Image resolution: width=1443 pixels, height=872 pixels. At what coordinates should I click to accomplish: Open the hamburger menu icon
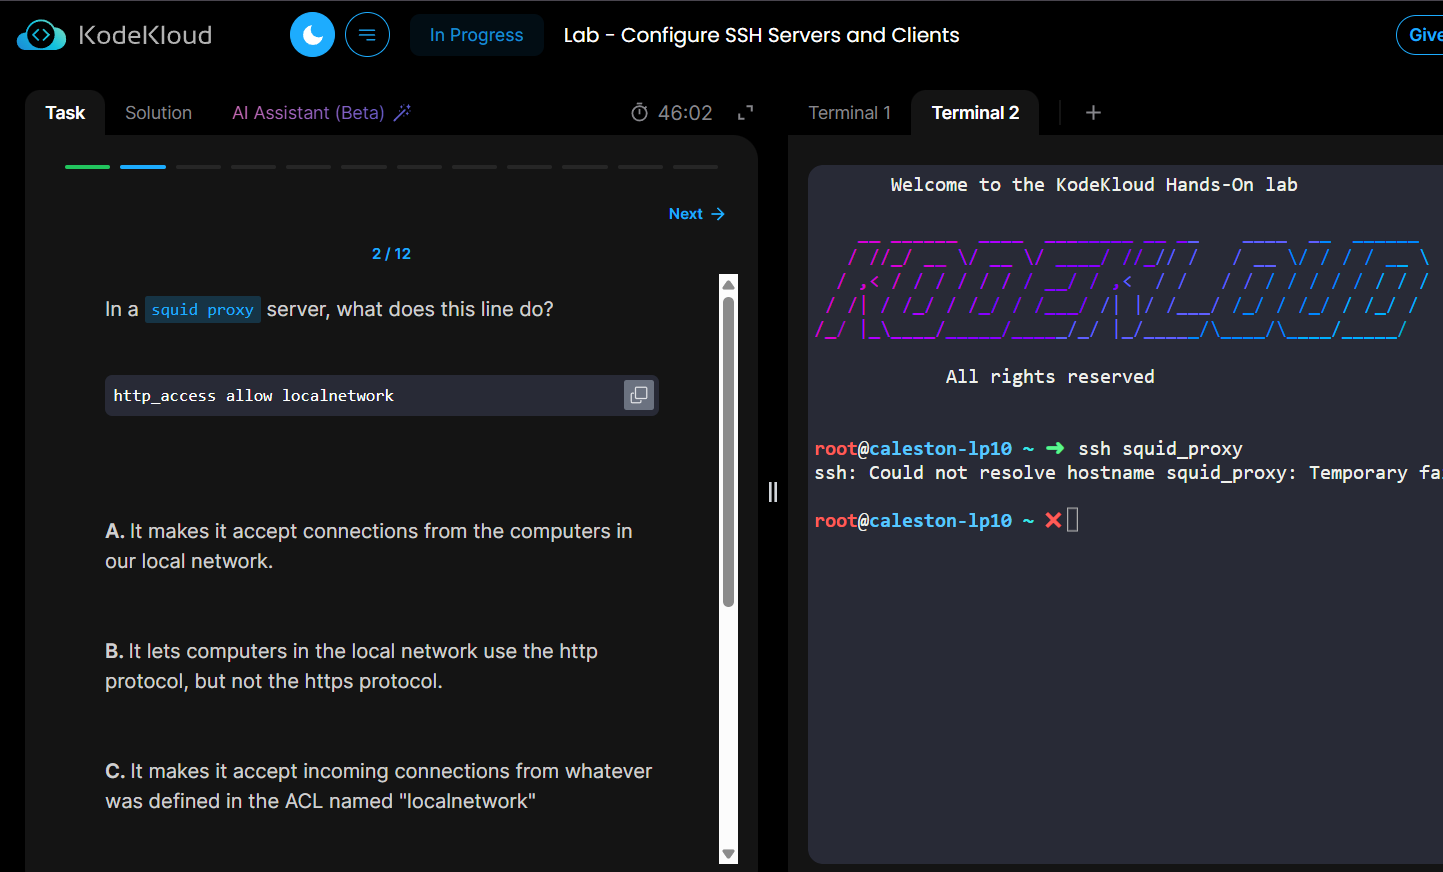click(367, 35)
